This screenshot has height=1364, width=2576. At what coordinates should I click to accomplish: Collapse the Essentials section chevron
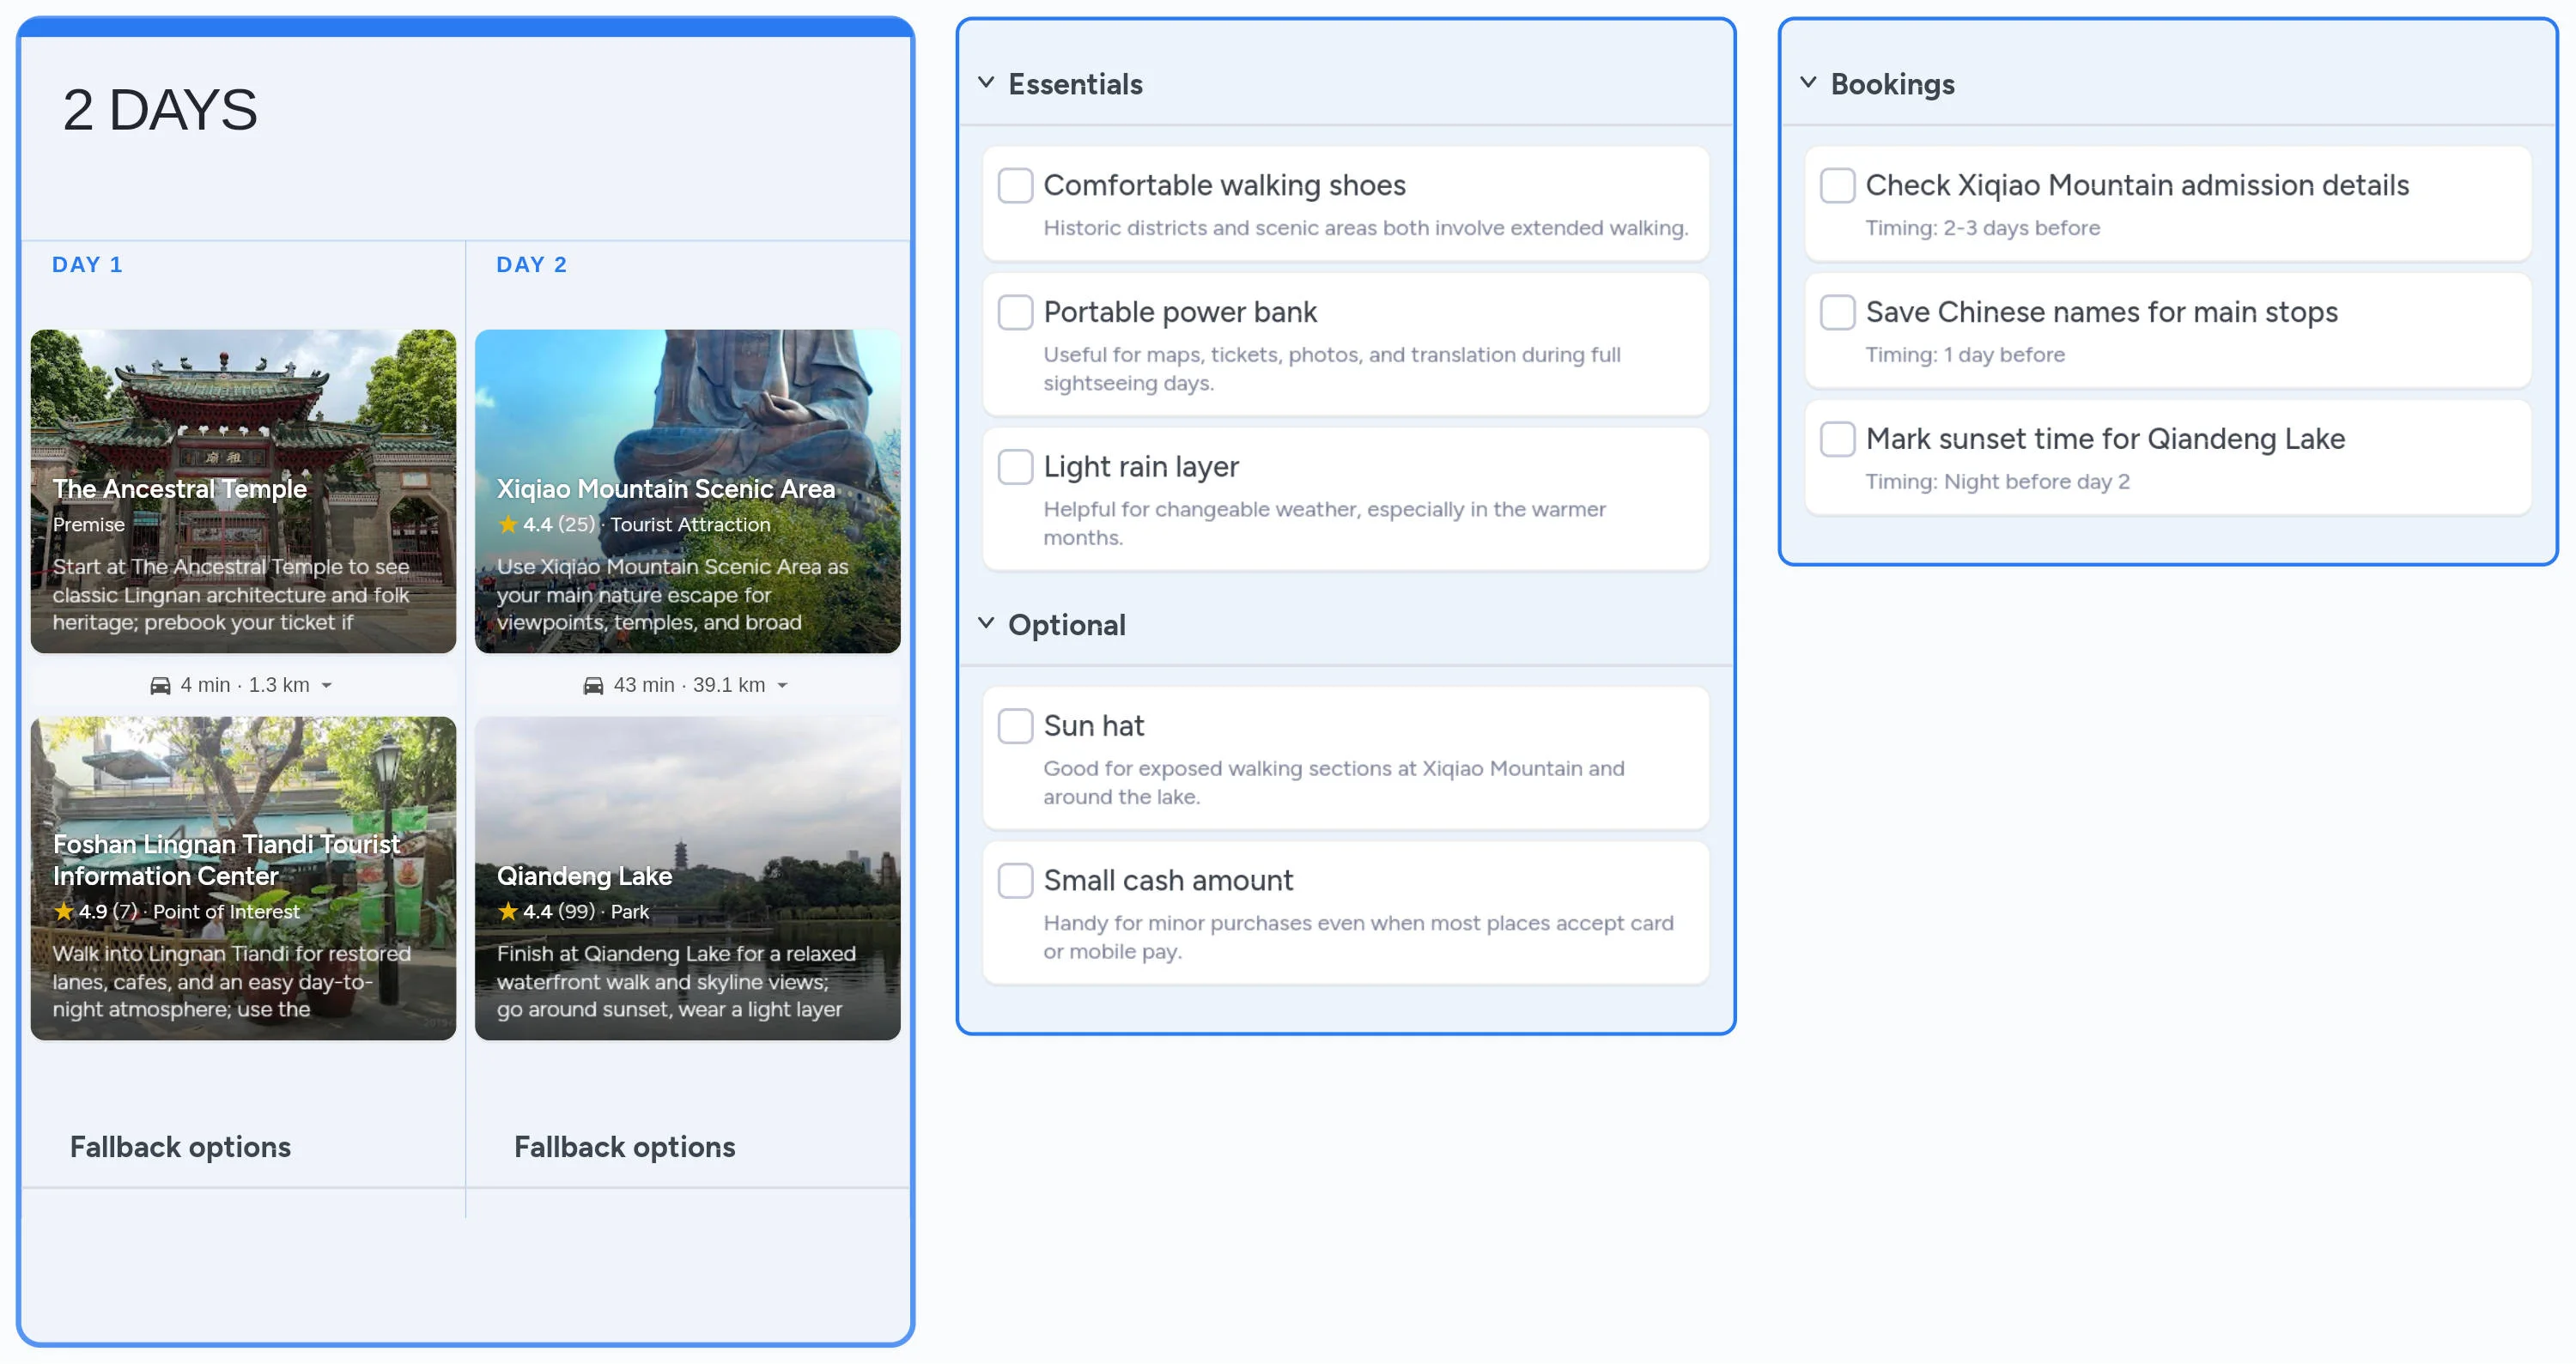pos(986,83)
